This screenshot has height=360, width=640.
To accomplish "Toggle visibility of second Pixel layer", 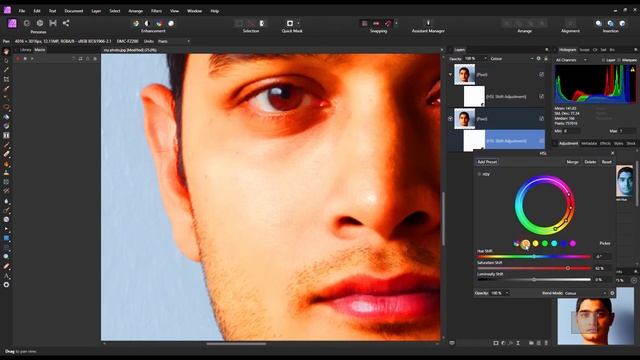I will [542, 119].
